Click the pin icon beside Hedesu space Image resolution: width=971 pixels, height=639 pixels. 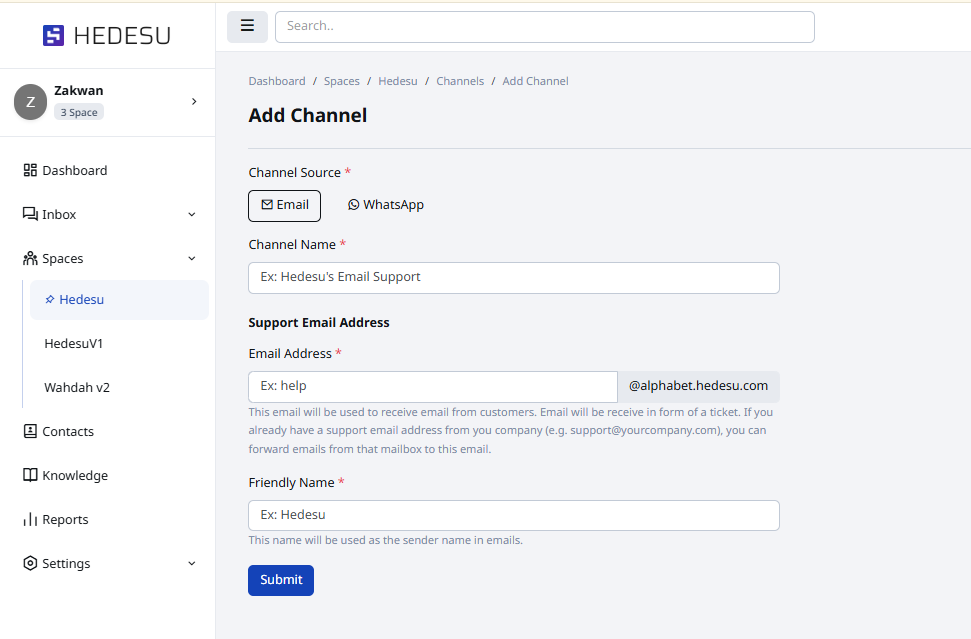point(50,300)
